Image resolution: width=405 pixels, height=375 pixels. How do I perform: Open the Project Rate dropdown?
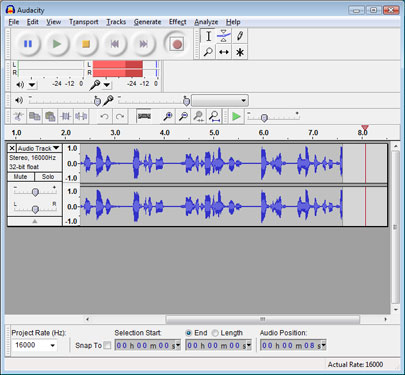coord(52,345)
